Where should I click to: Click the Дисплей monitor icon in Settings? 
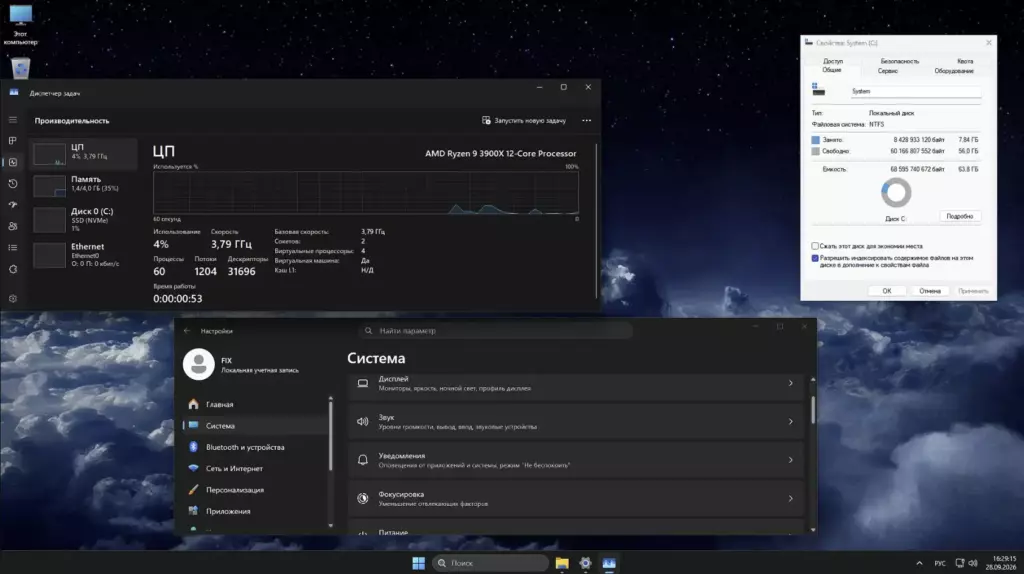[362, 383]
